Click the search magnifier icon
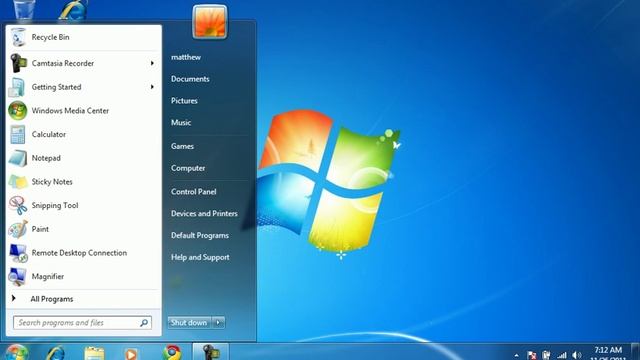This screenshot has height=360, width=640. [144, 323]
